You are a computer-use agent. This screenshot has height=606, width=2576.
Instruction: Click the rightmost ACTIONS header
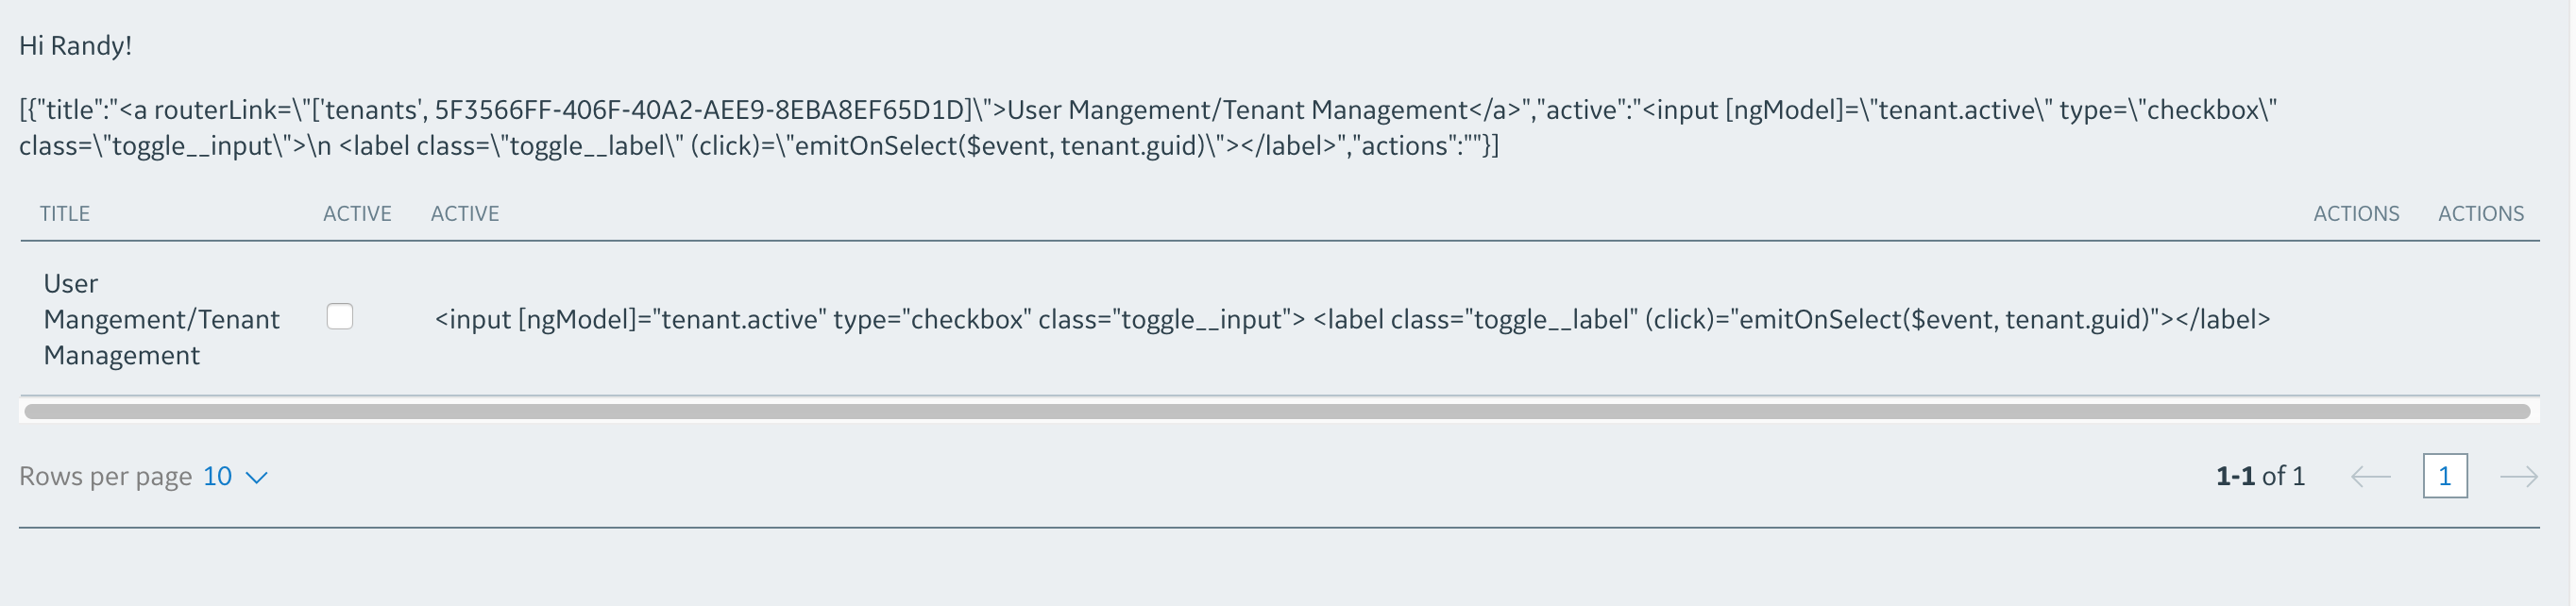click(x=2481, y=213)
